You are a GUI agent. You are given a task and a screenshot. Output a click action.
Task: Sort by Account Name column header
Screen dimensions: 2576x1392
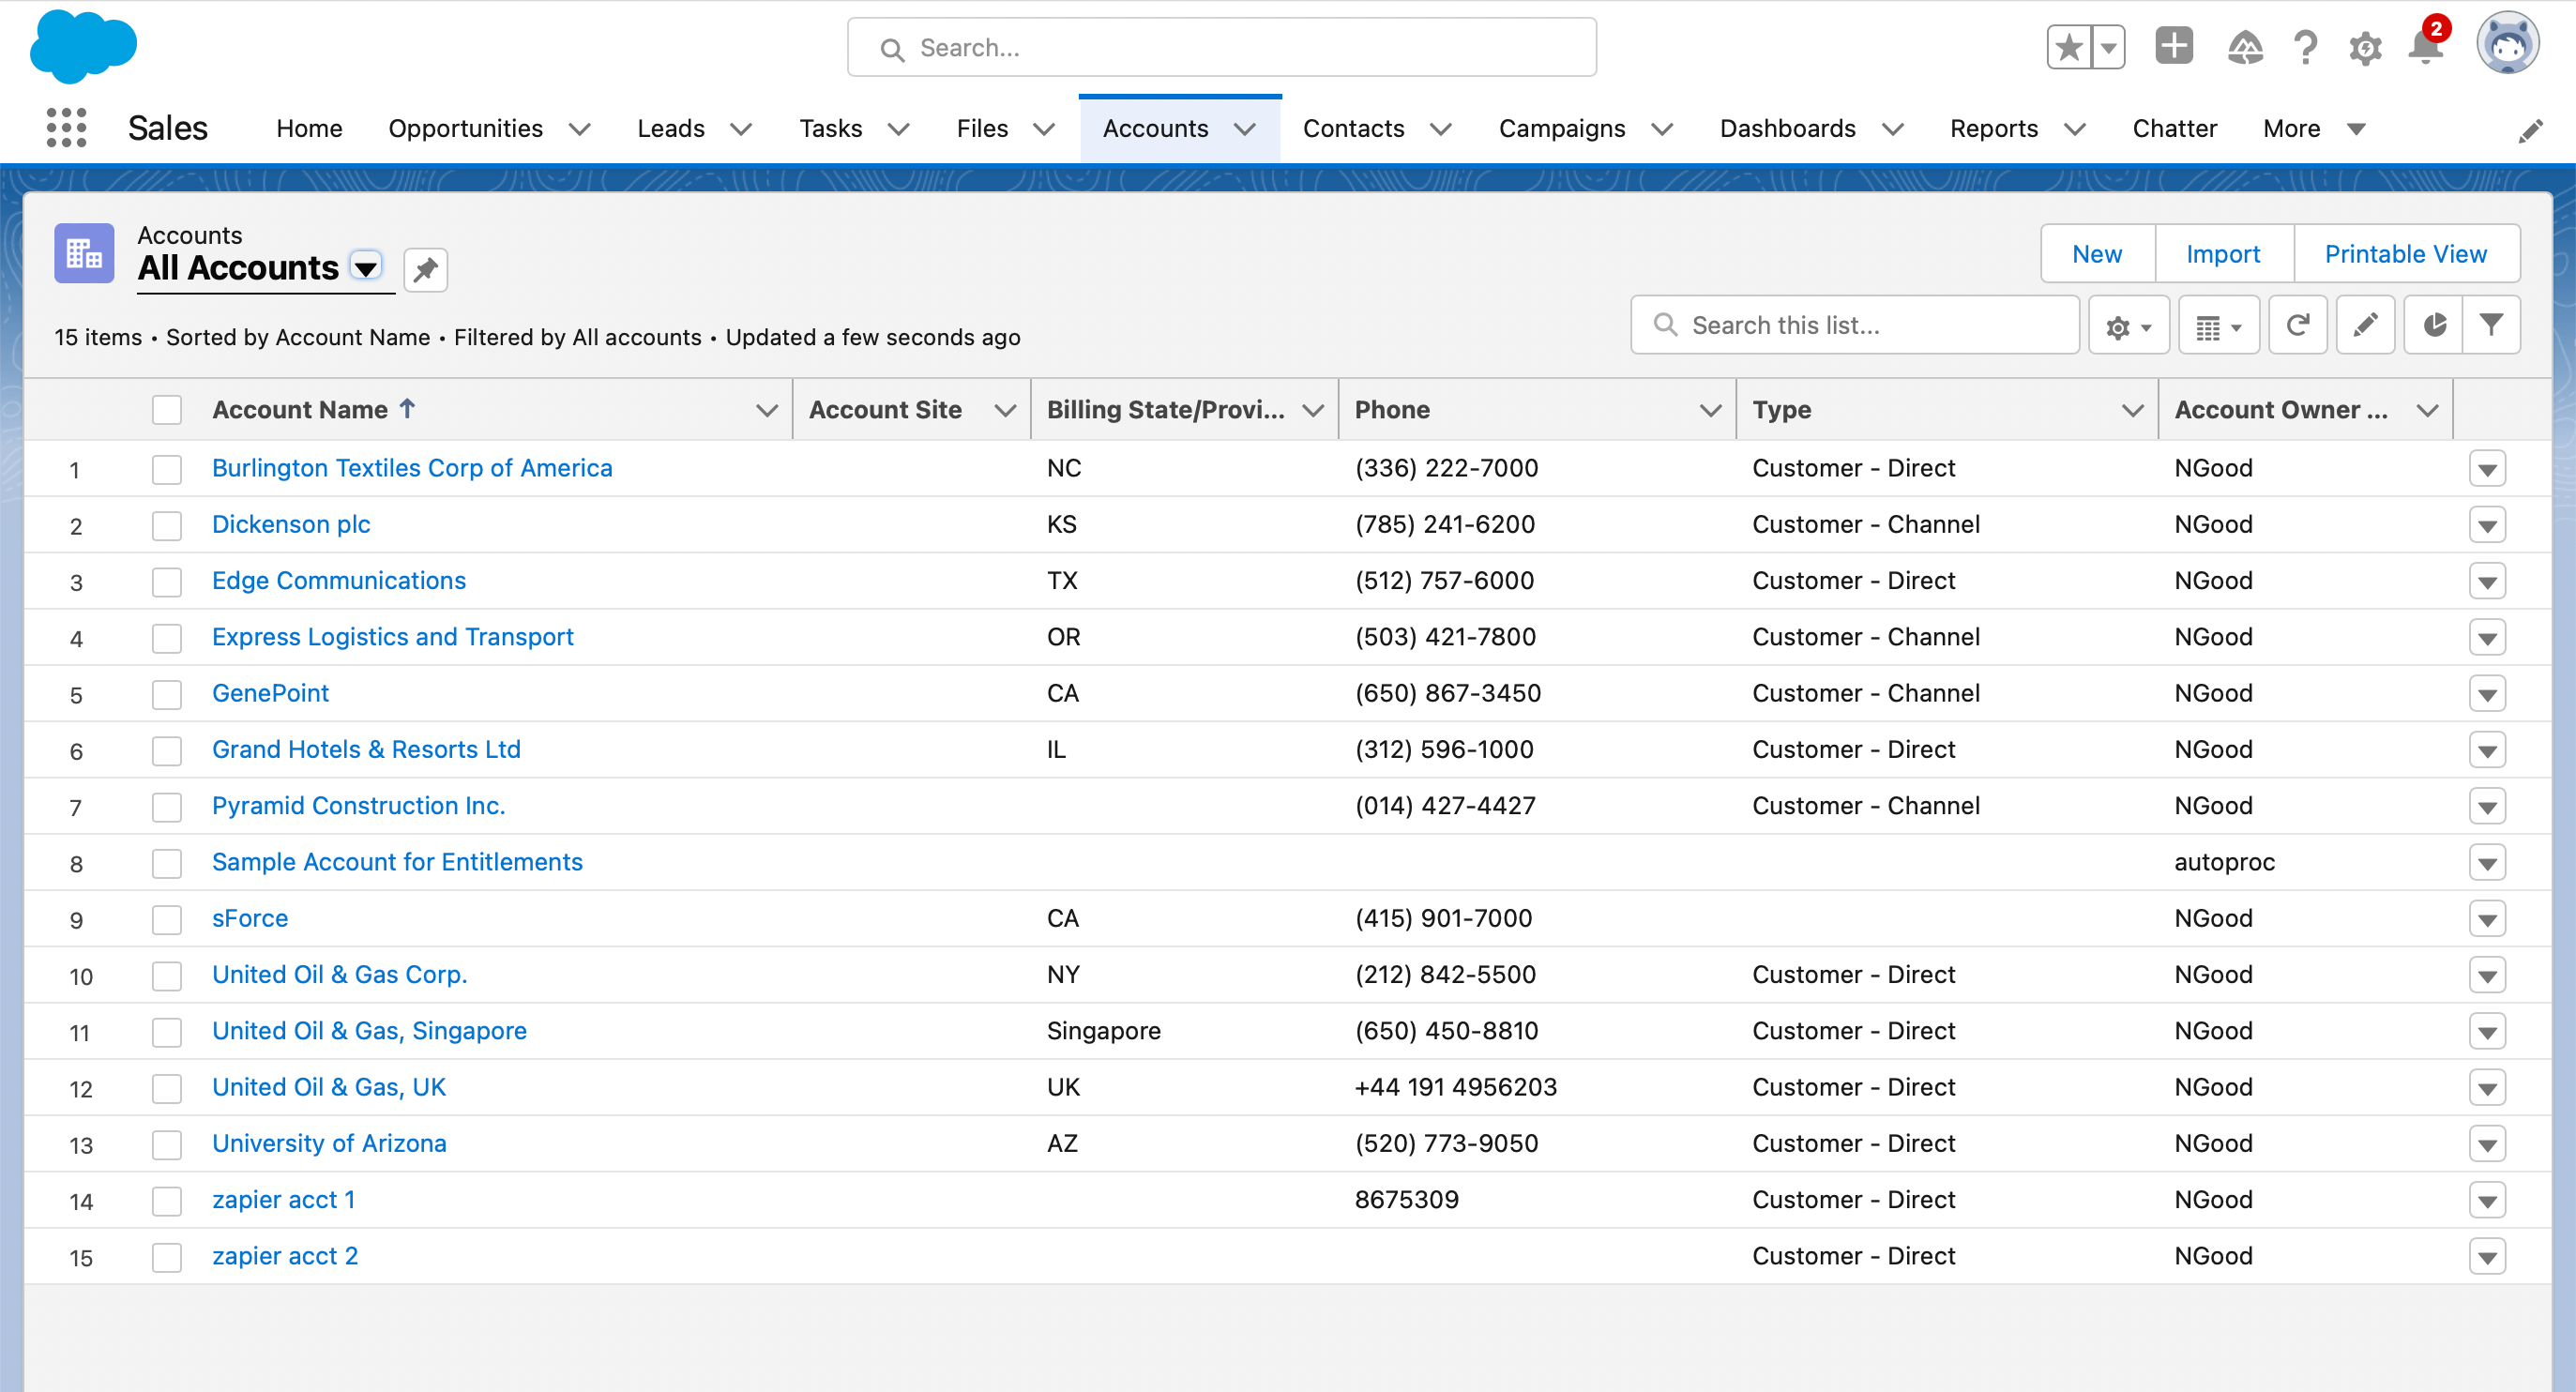click(x=300, y=410)
